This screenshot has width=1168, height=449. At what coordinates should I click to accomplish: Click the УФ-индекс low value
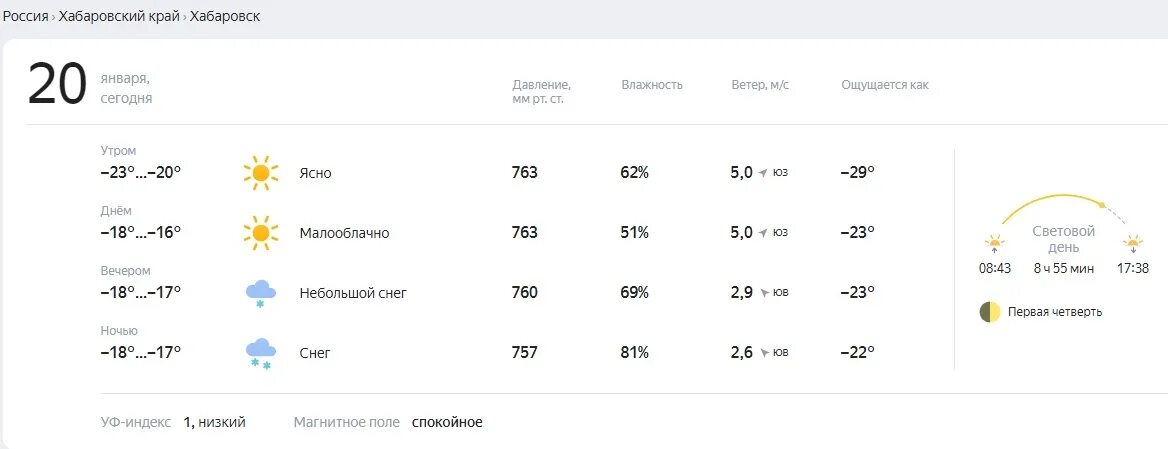pyautogui.click(x=214, y=422)
